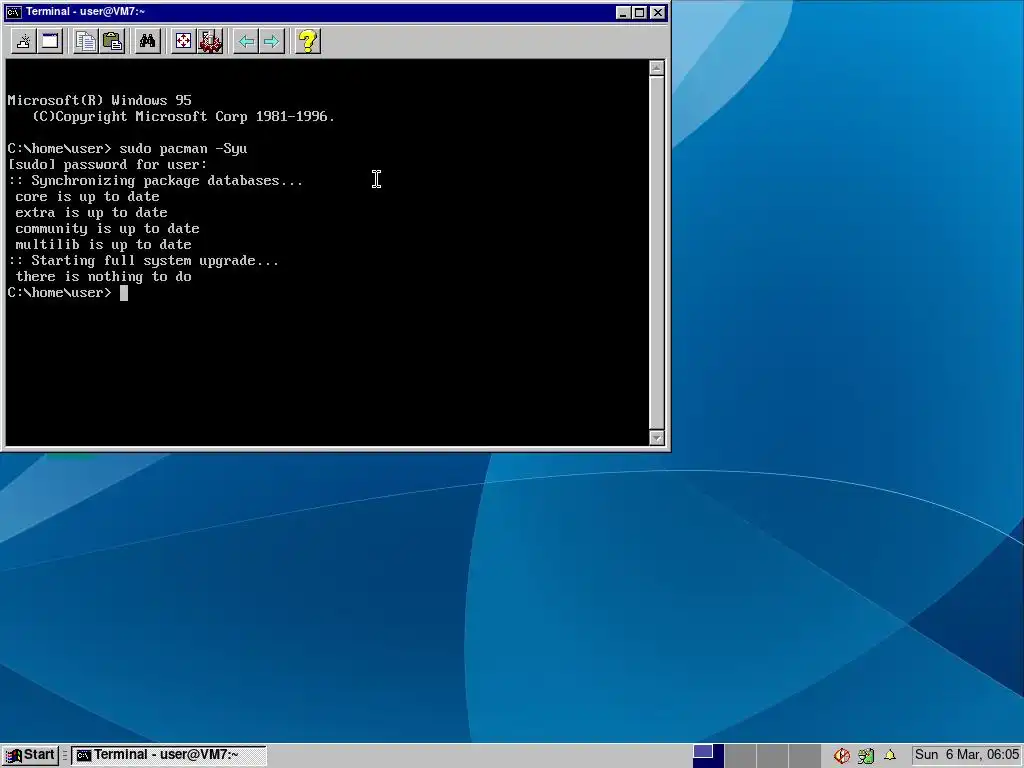Click the terminal scrollbar down arrow
Viewport: 1024px width, 768px height.
point(657,438)
